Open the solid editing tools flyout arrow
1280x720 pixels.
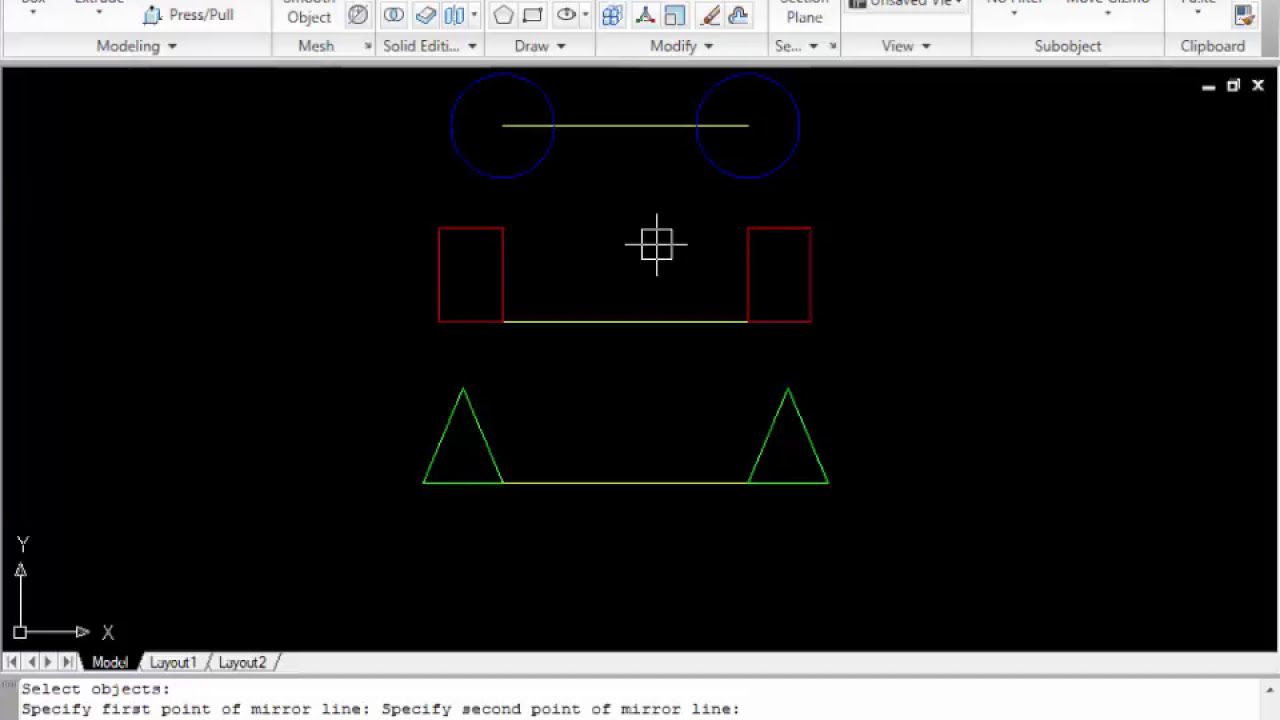tap(474, 15)
